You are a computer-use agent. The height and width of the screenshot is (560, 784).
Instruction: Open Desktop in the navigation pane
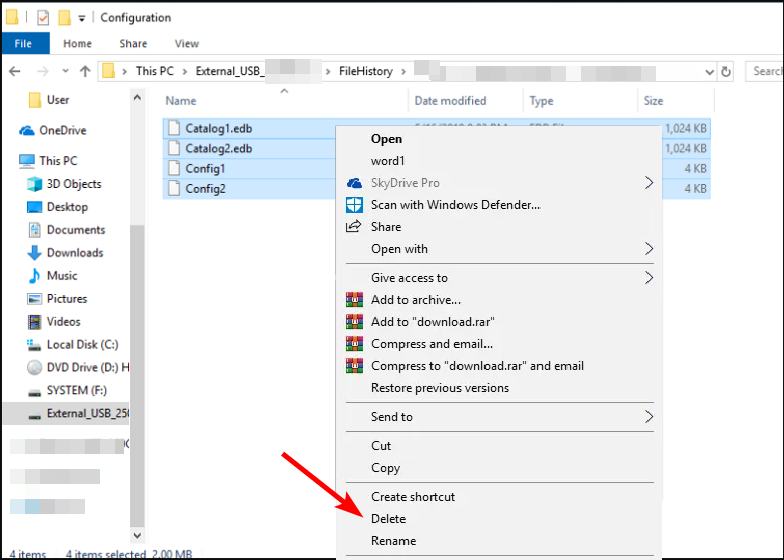58,206
